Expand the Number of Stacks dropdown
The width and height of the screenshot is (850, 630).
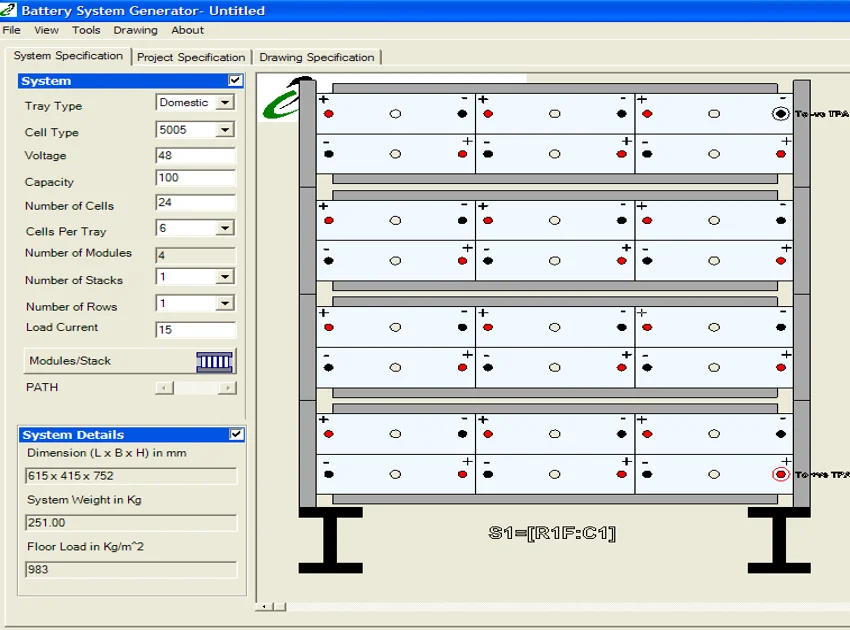coord(225,277)
